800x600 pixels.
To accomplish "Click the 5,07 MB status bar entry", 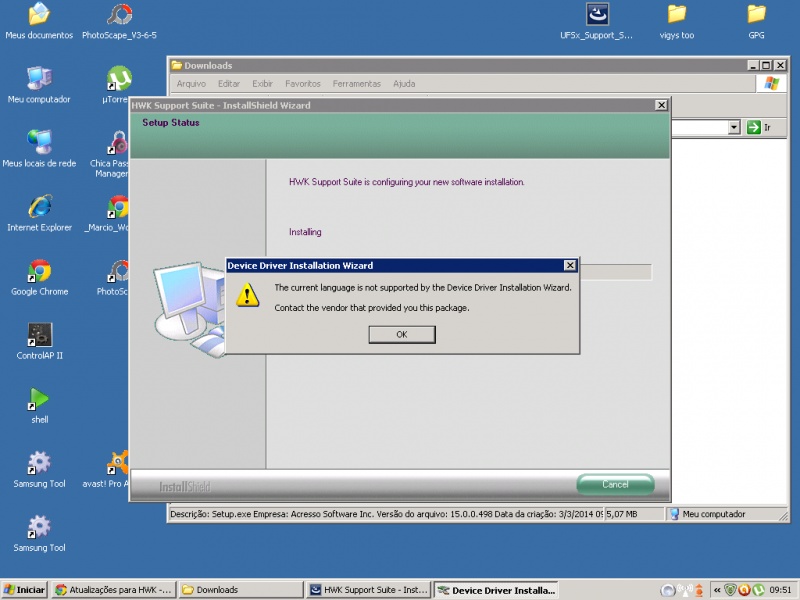I will (x=634, y=514).
